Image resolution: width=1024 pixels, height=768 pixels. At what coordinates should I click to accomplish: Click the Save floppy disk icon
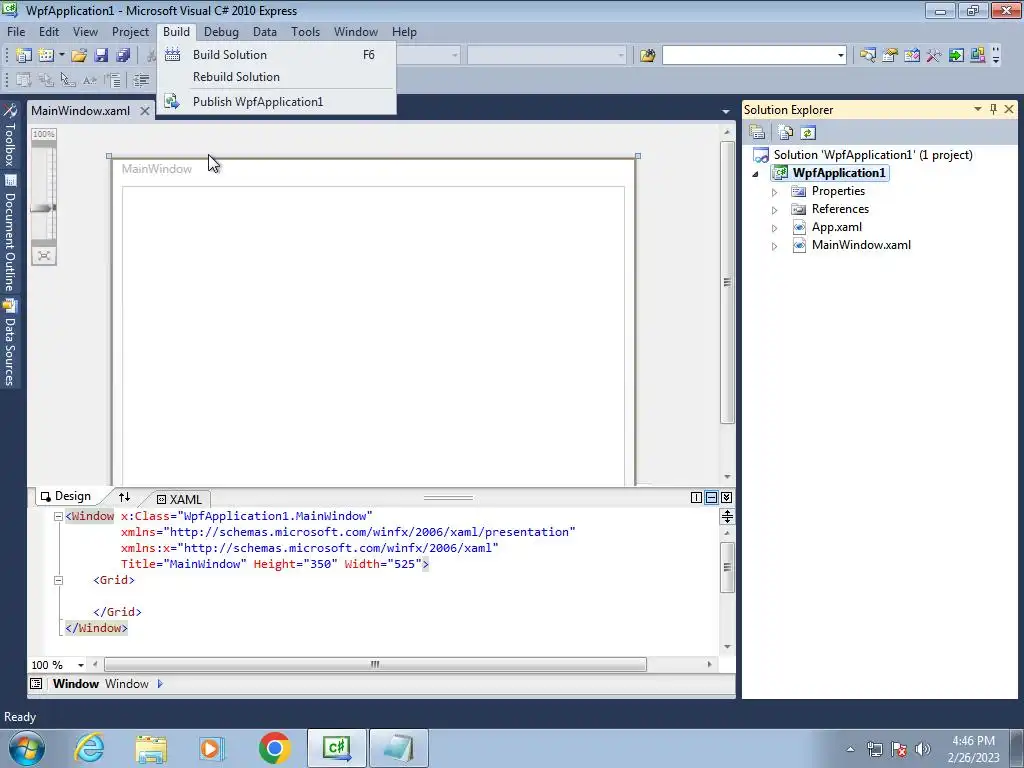point(101,56)
